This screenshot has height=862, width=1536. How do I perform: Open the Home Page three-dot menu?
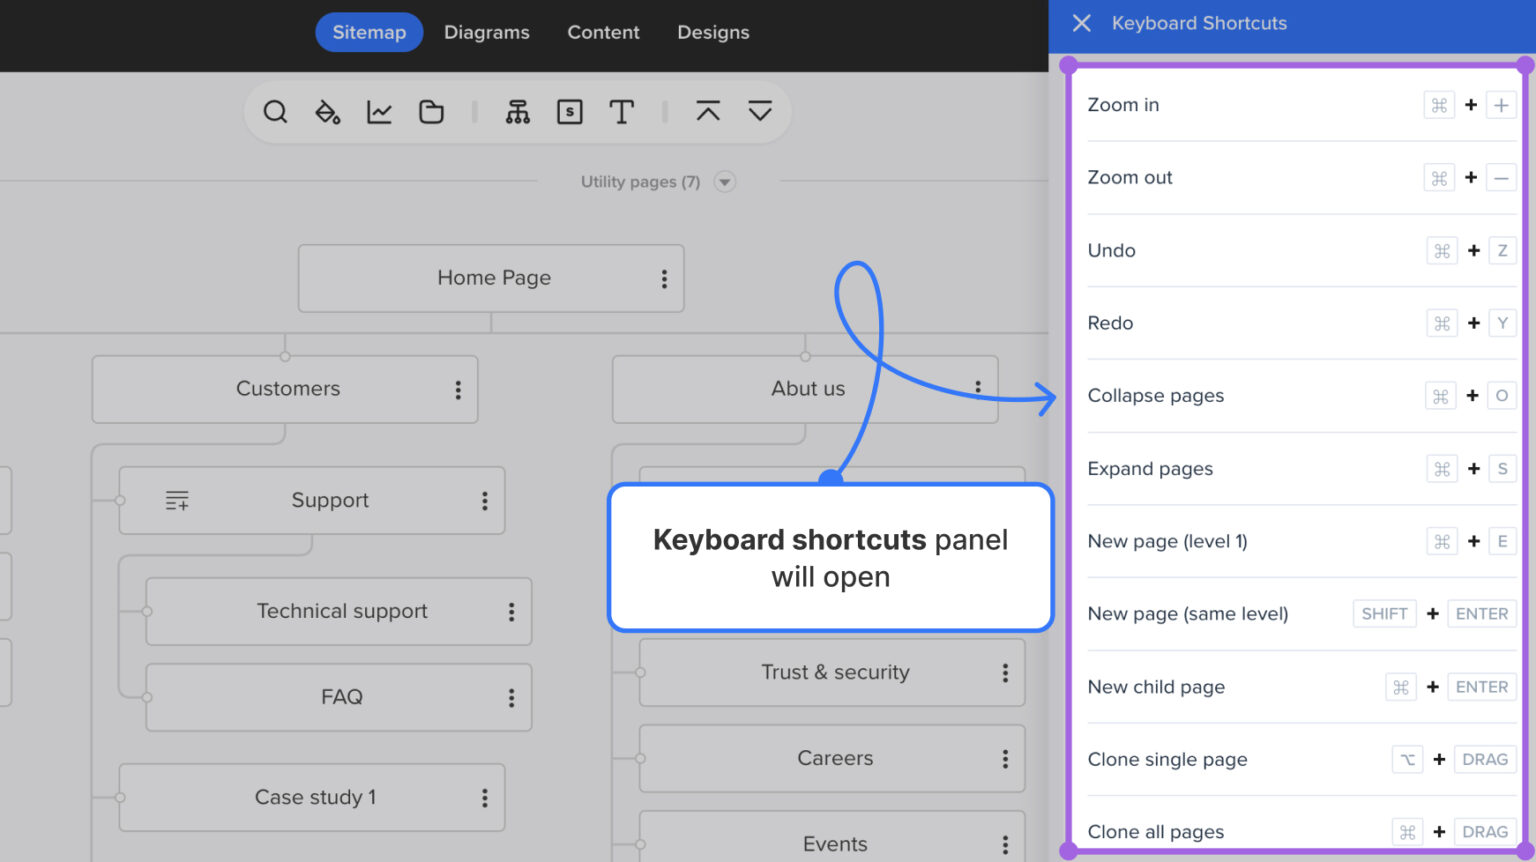coord(664,278)
